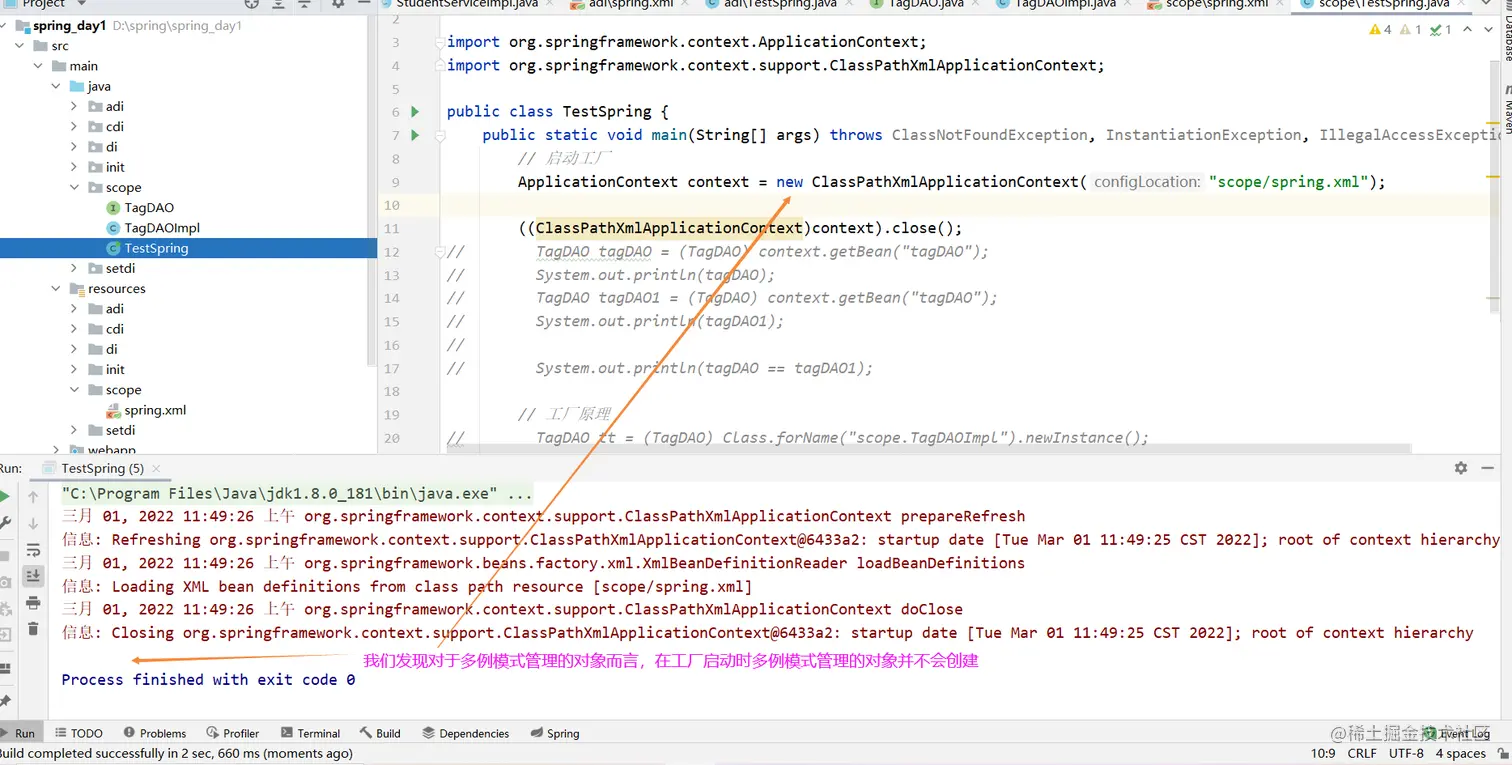
Task: Change file encoding UTF-8 in status bar
Action: [x=1406, y=753]
